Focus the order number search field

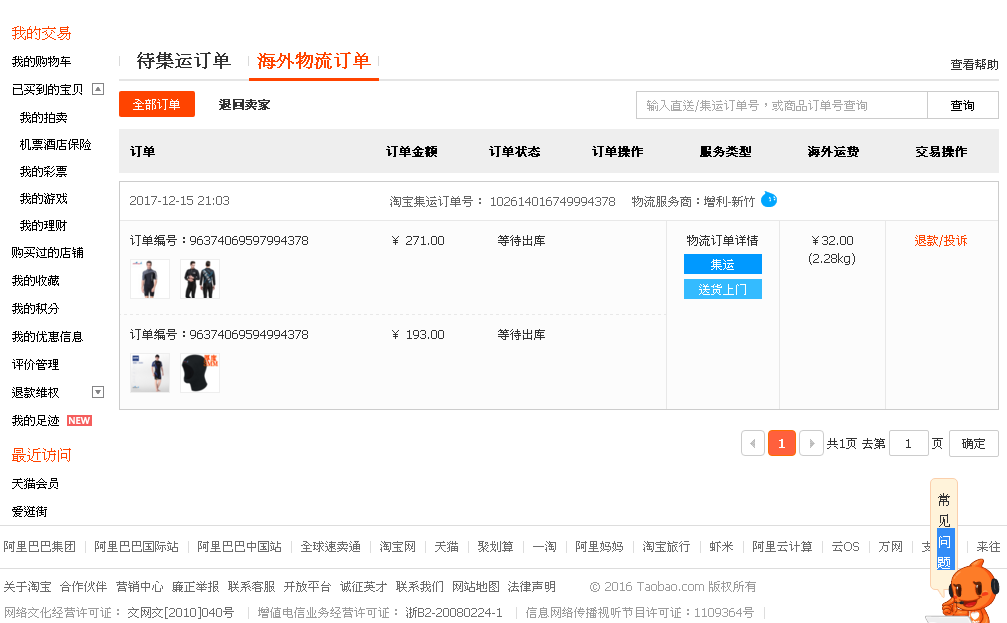tap(782, 105)
